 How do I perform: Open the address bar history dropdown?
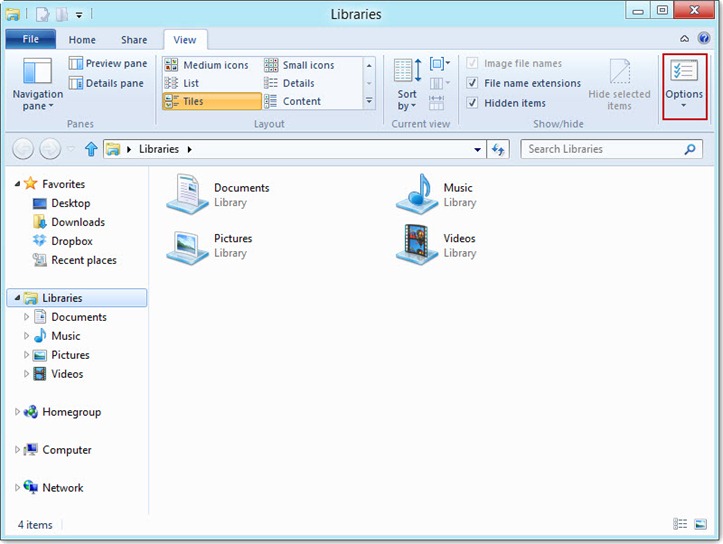coord(477,150)
